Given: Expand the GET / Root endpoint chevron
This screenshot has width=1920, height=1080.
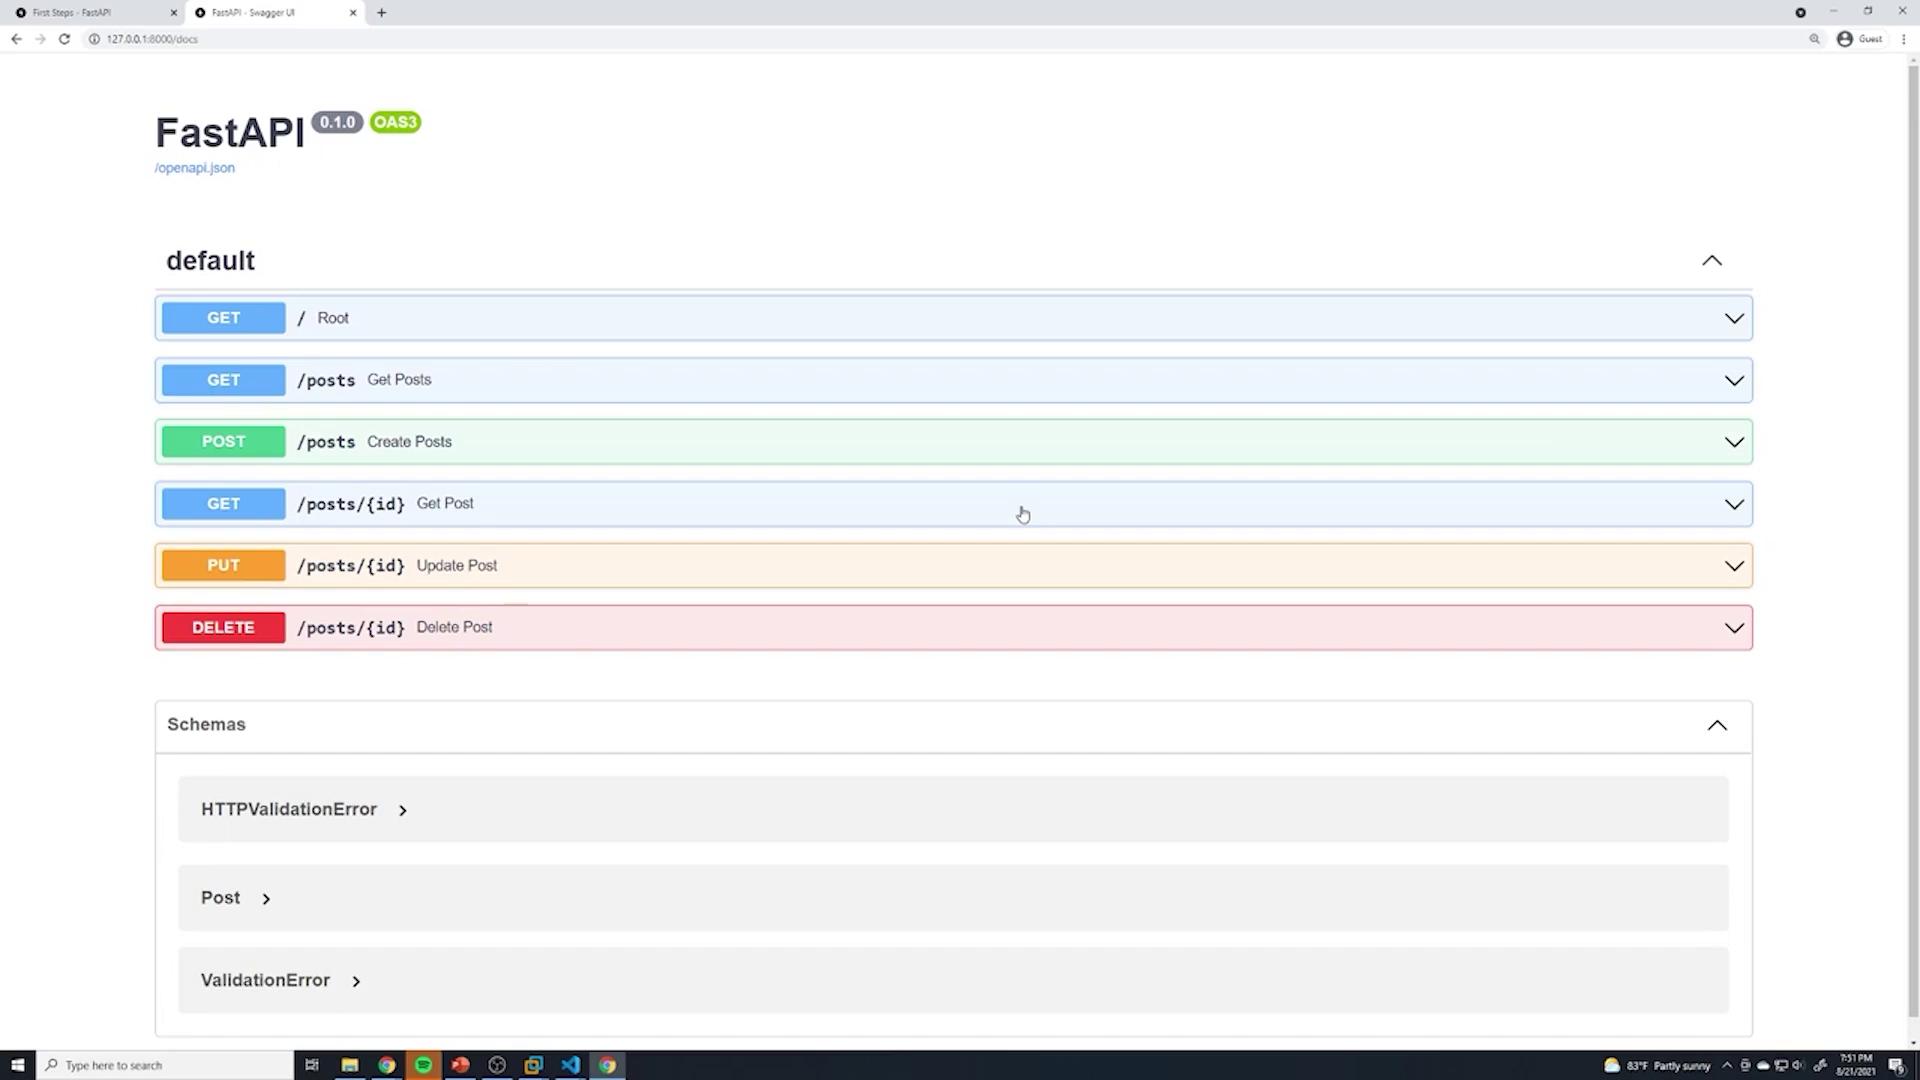Looking at the screenshot, I should coord(1733,319).
